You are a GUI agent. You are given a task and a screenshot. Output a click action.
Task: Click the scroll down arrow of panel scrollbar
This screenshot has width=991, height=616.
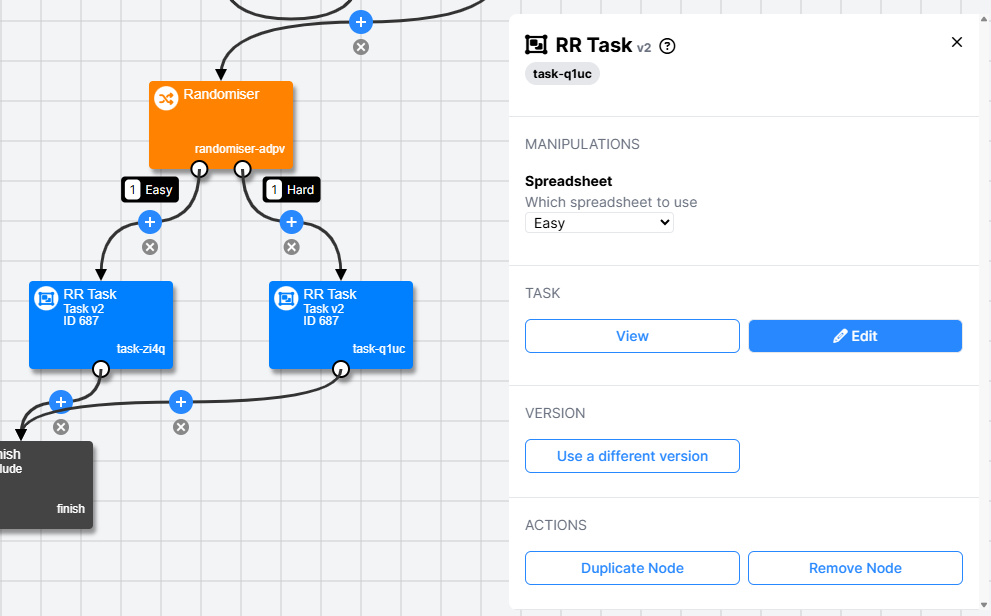click(984, 605)
